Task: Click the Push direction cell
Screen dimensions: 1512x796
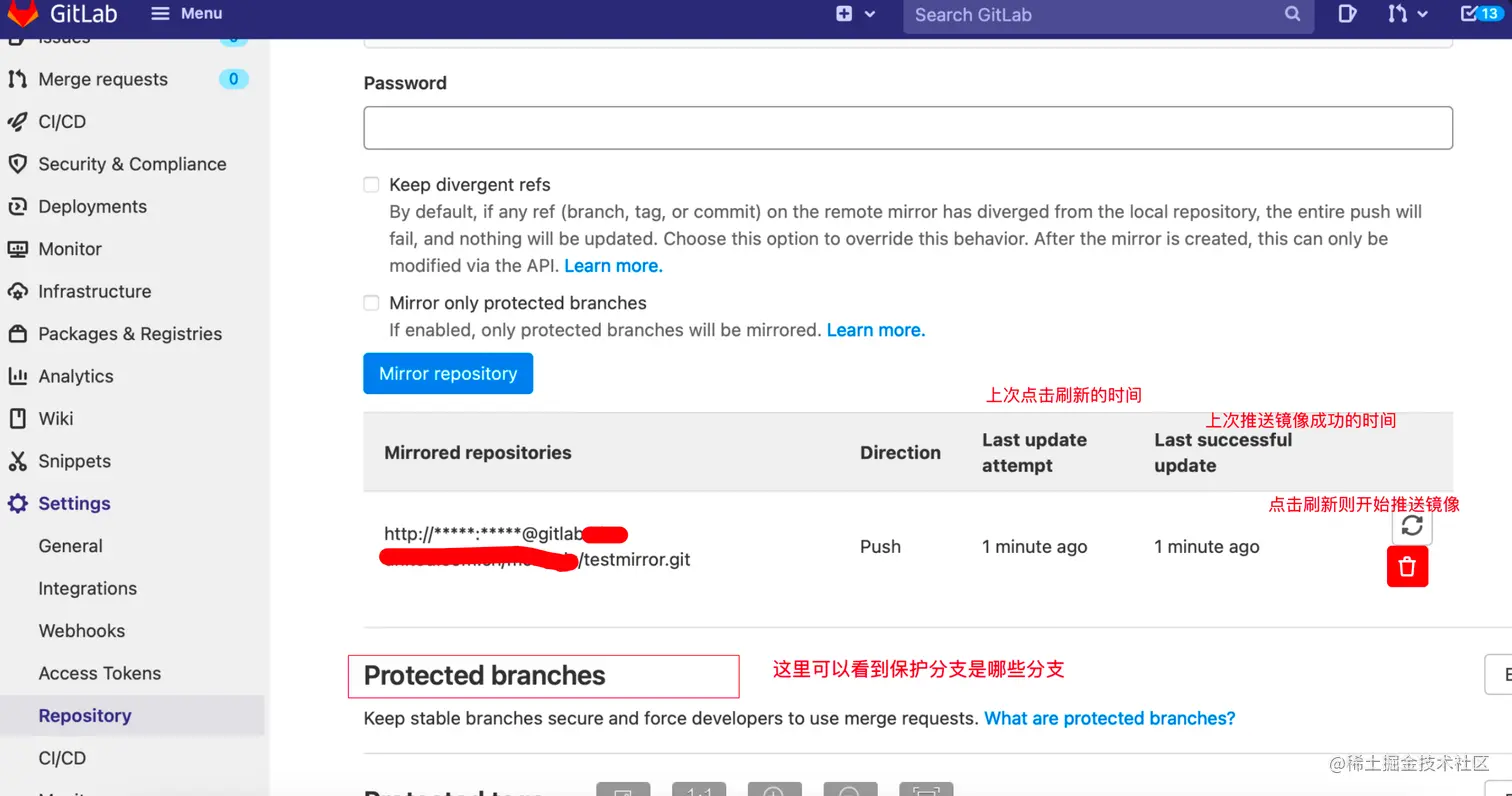Action: pos(880,547)
